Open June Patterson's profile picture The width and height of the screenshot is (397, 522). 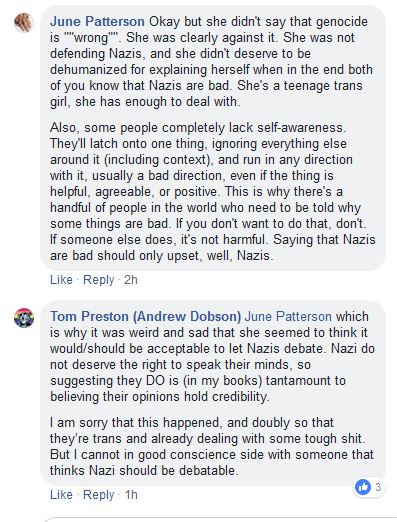(24, 23)
